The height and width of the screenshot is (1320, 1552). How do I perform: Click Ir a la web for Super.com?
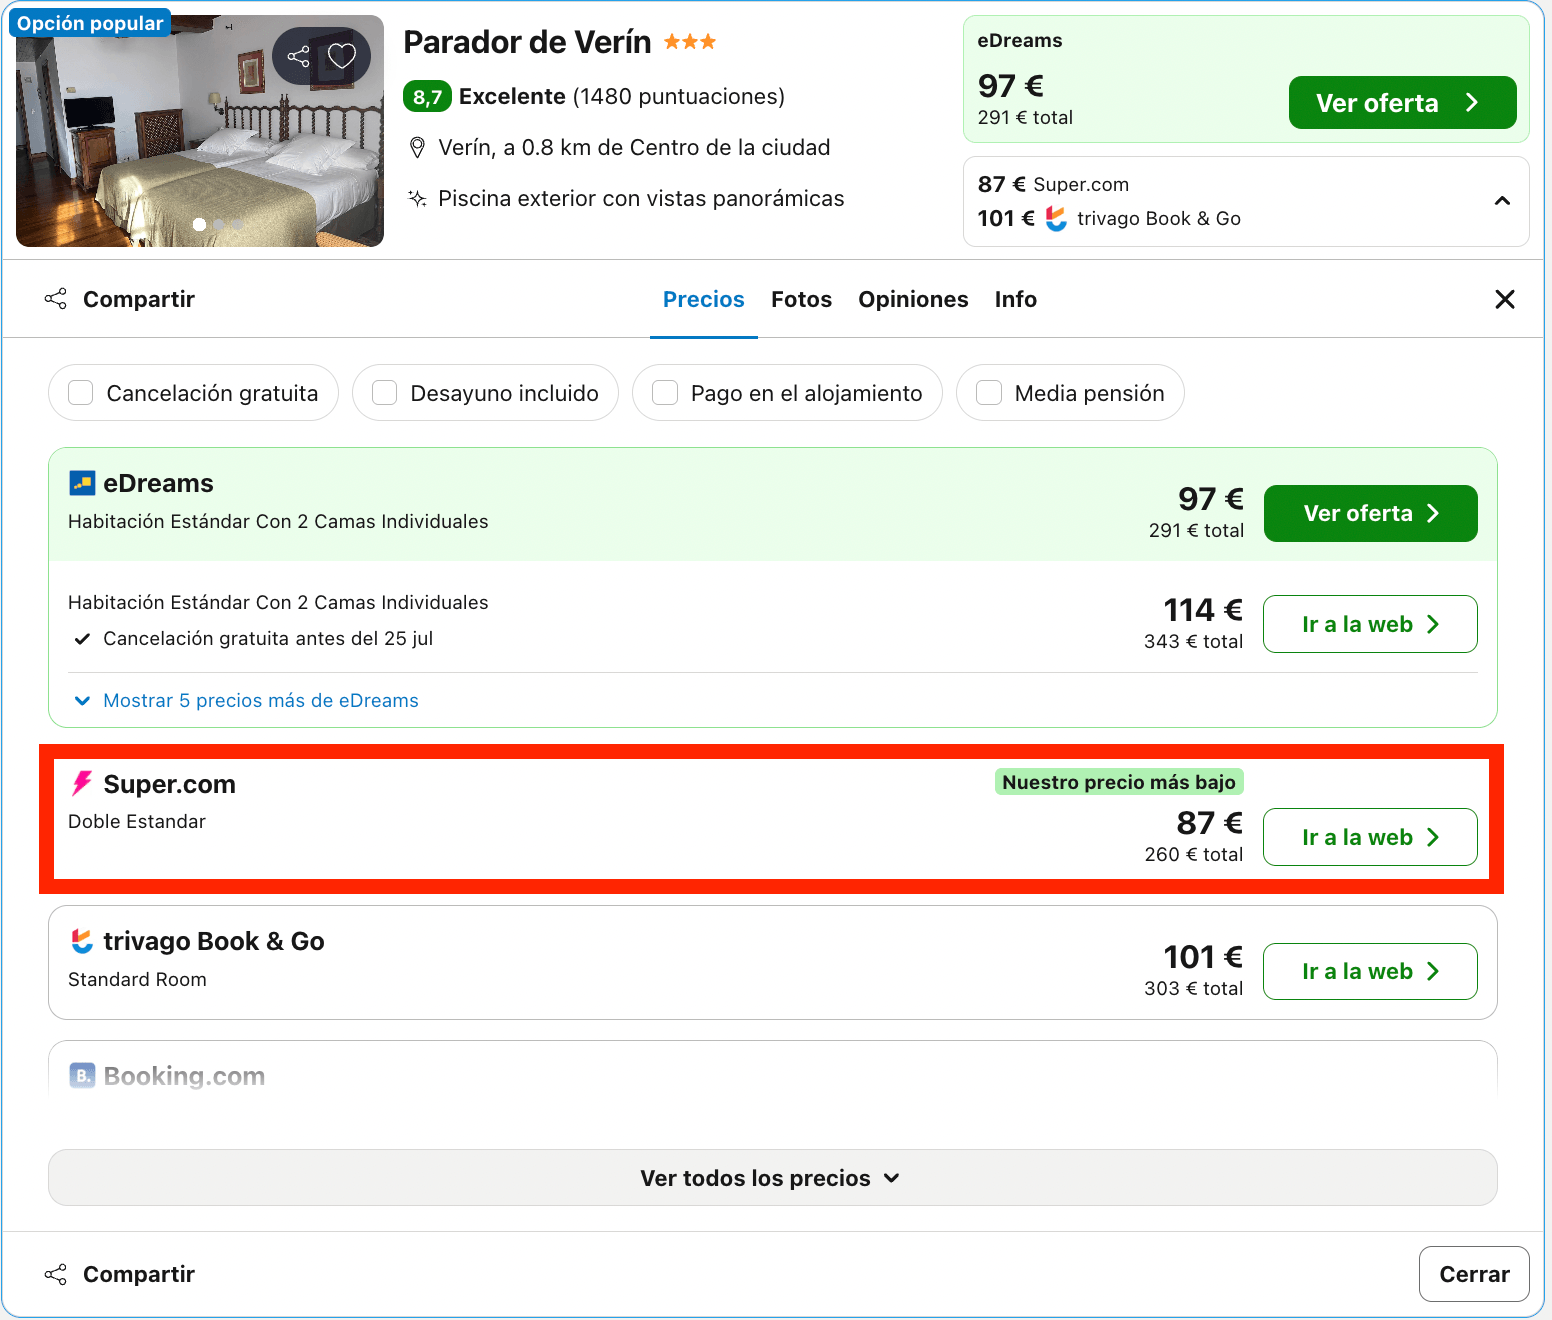(x=1370, y=837)
